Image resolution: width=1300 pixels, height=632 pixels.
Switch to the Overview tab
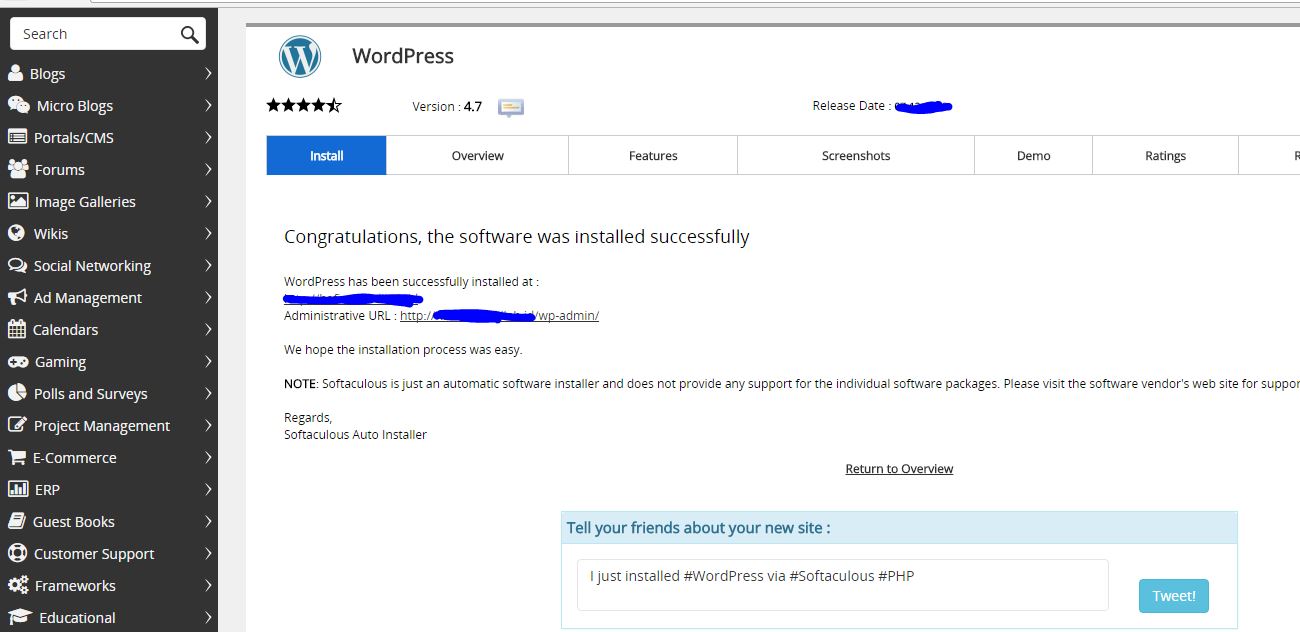(x=477, y=156)
